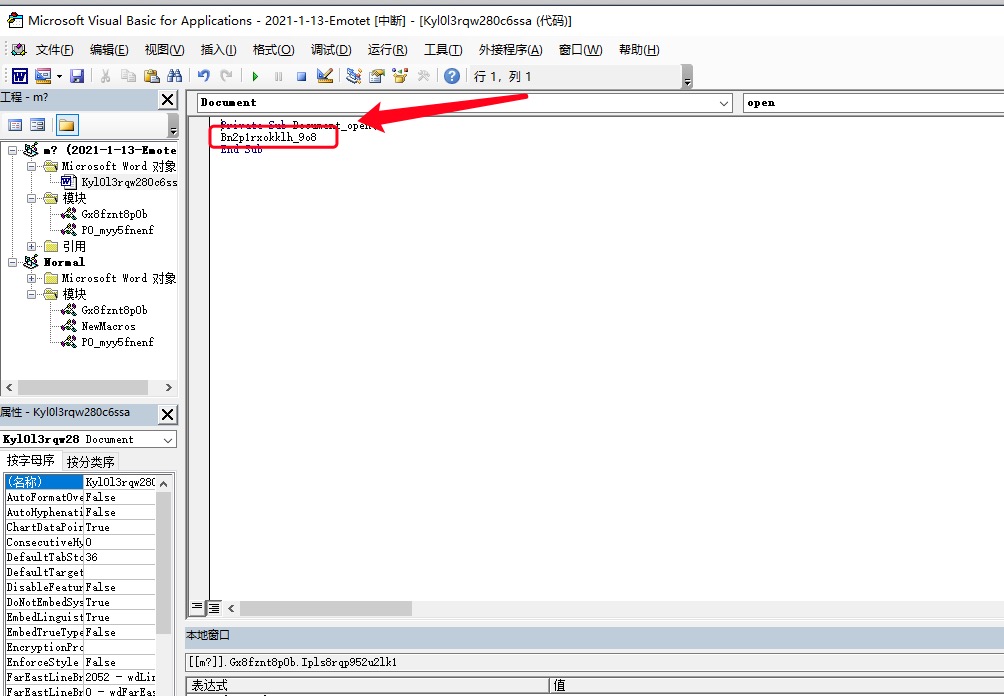Open the 帮助(H) menu

click(639, 50)
